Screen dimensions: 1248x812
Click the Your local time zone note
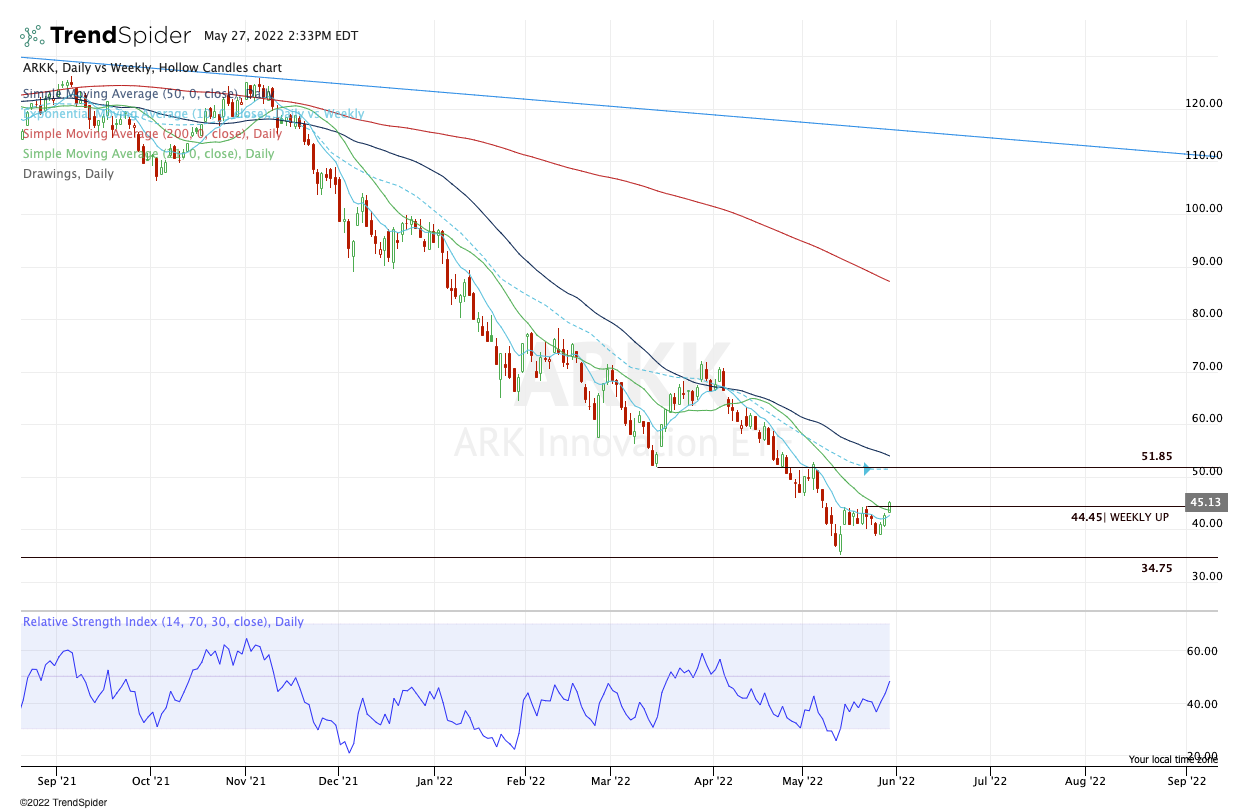pyautogui.click(x=1172, y=759)
